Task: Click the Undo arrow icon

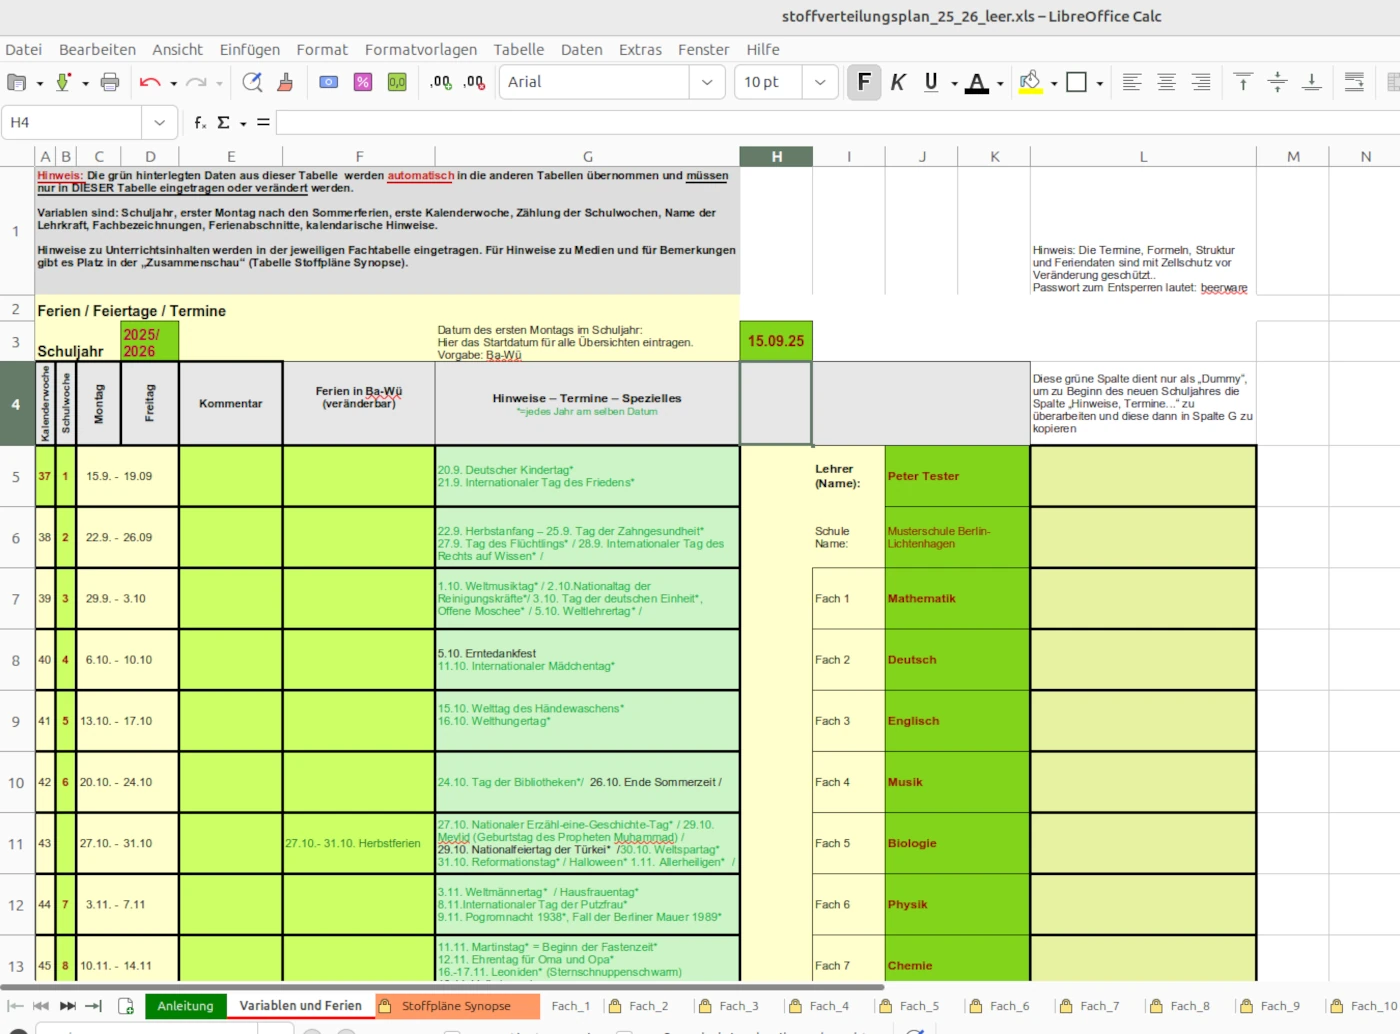Action: pos(150,82)
